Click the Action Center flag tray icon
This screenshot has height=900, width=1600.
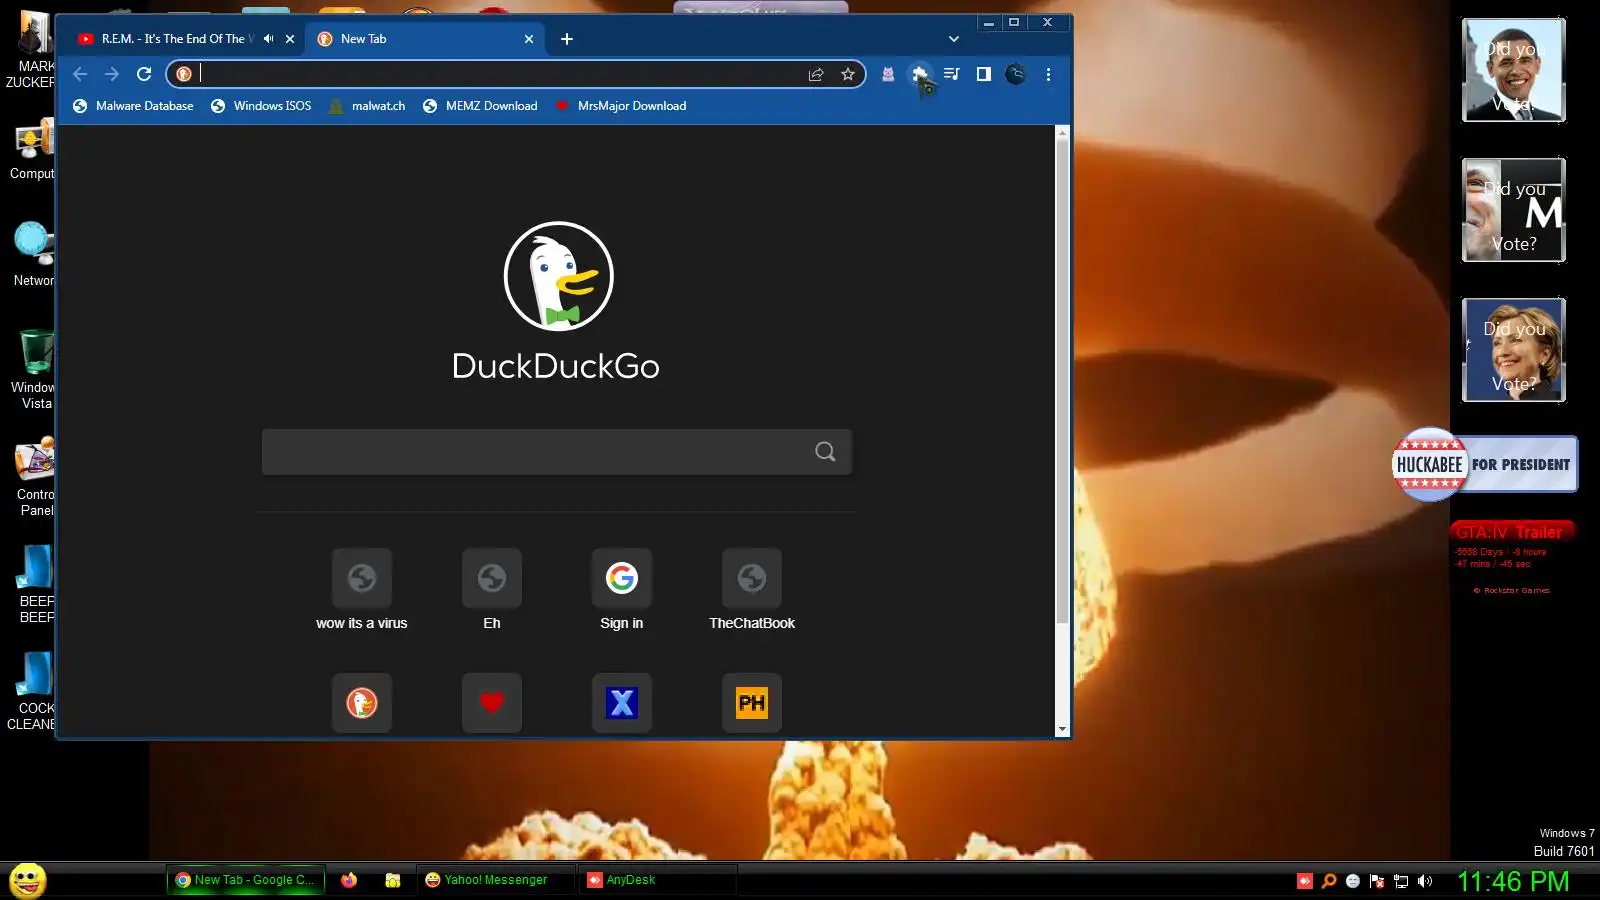[1377, 881]
